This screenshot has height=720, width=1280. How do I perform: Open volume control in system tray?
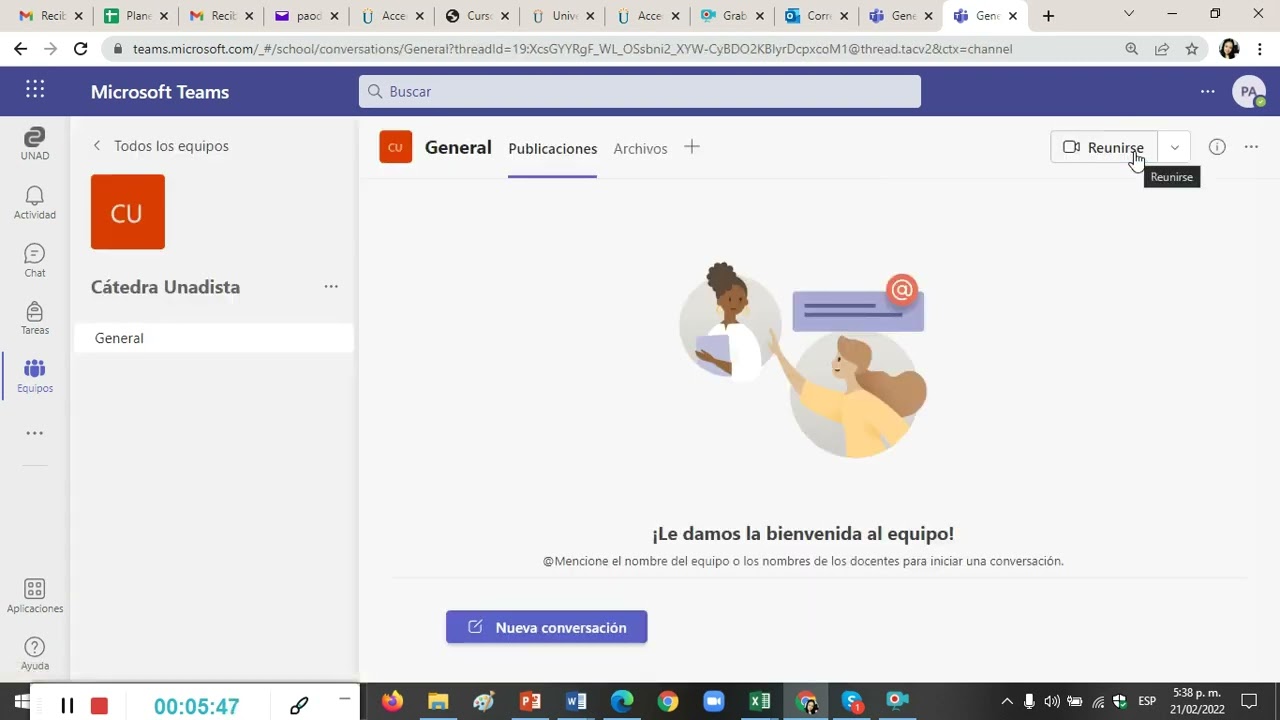coord(1051,701)
